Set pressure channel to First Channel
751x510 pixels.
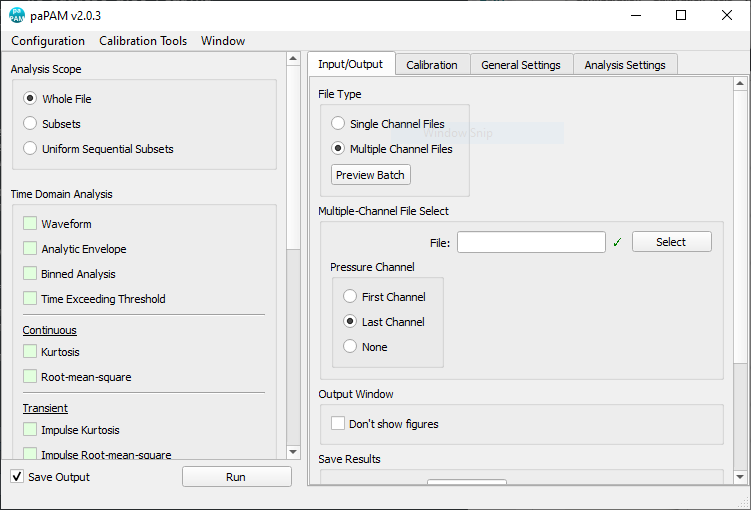pos(350,297)
